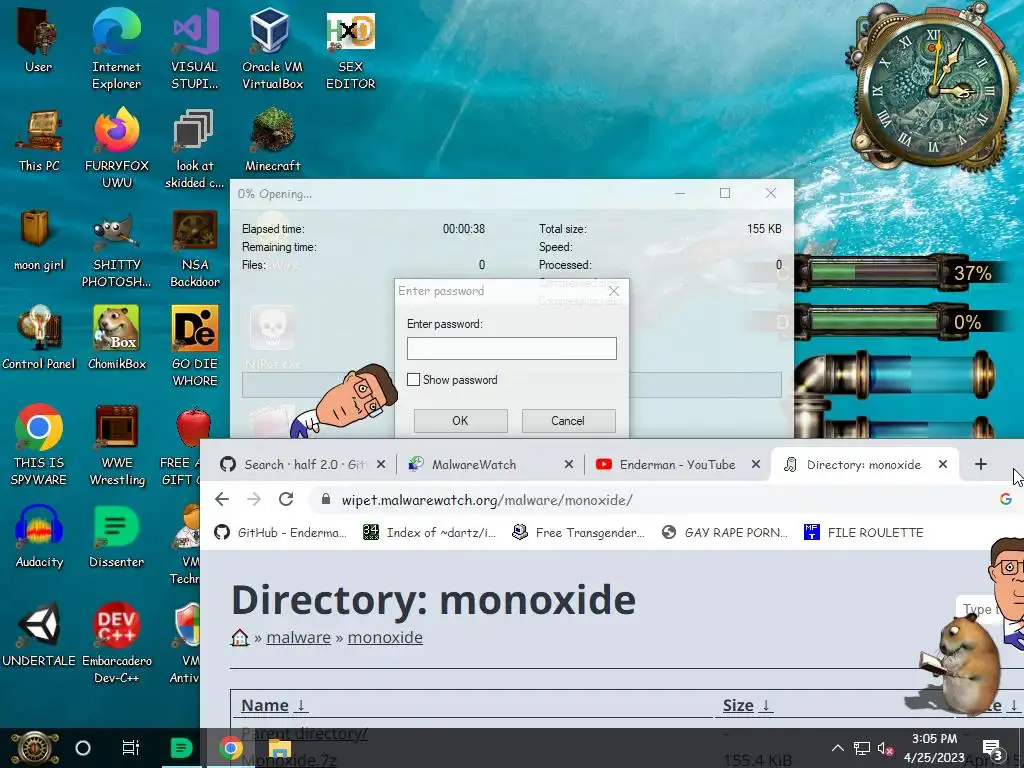Viewport: 1024px width, 768px height.
Task: Reload the current page
Action: [286, 500]
